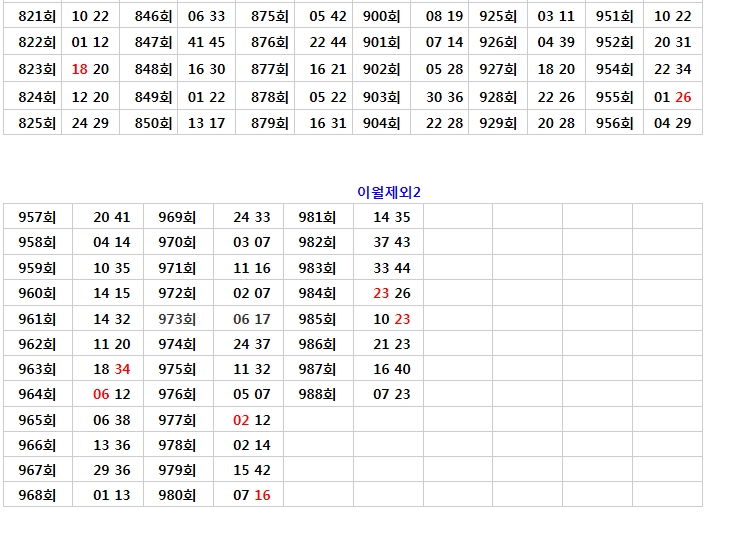This screenshot has width=756, height=550.
Task: Select the 900회 round cell
Action: (381, 16)
